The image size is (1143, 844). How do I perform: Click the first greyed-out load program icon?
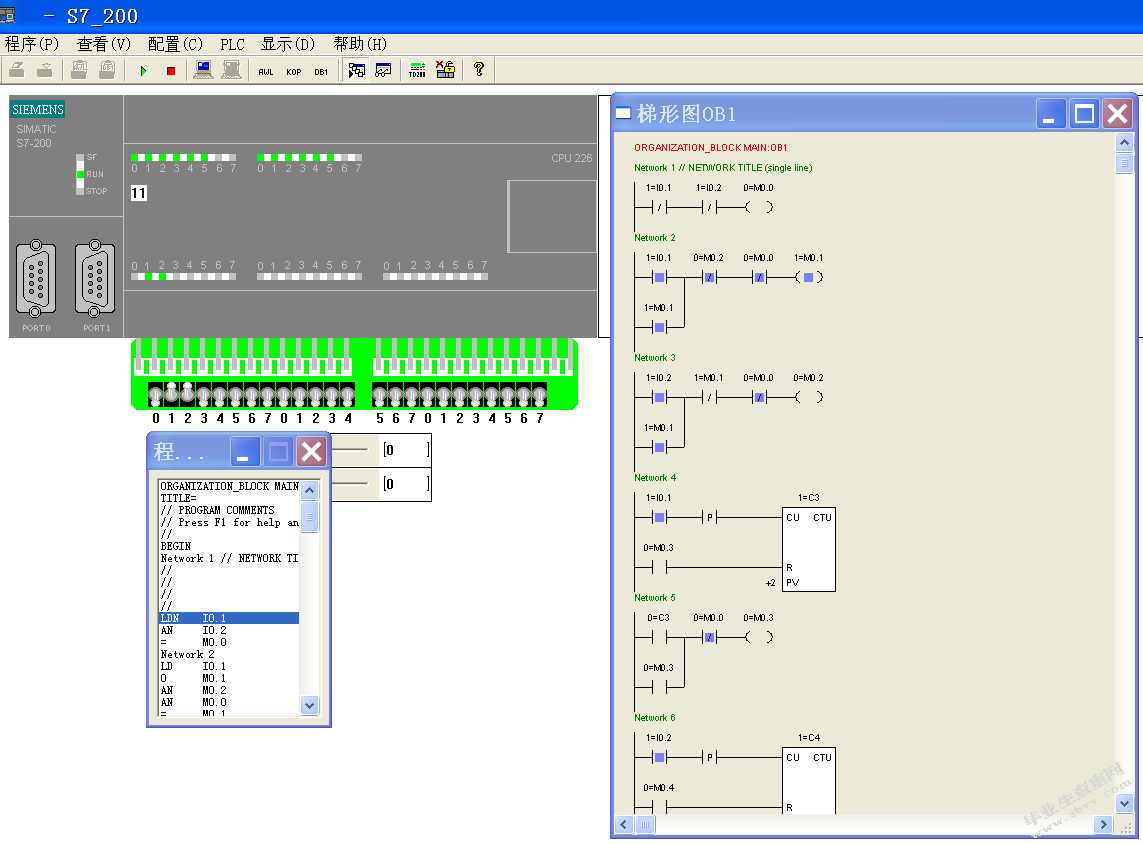17,70
